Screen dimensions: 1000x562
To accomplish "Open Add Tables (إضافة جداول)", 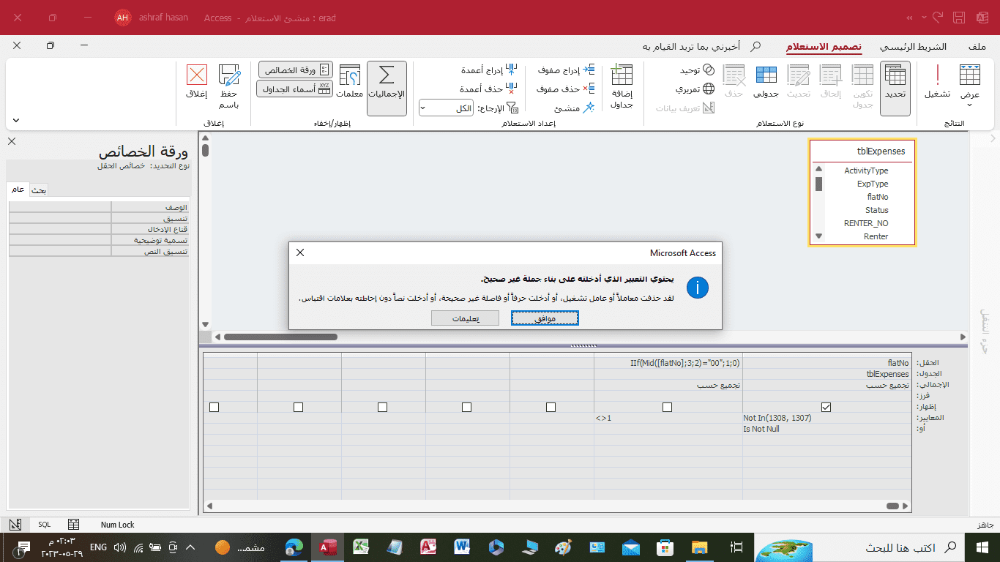I will 622,86.
